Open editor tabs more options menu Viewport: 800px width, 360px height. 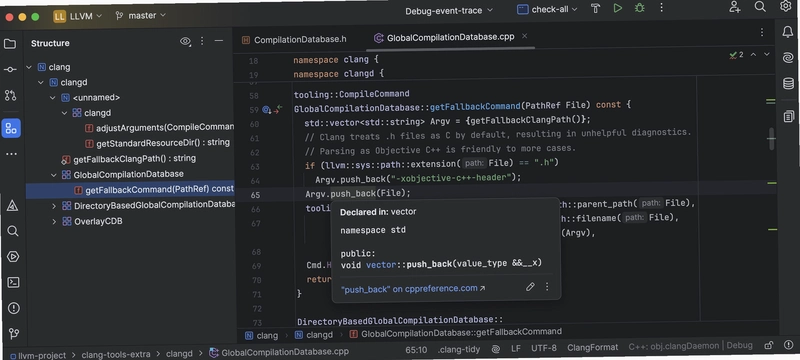click(x=761, y=32)
